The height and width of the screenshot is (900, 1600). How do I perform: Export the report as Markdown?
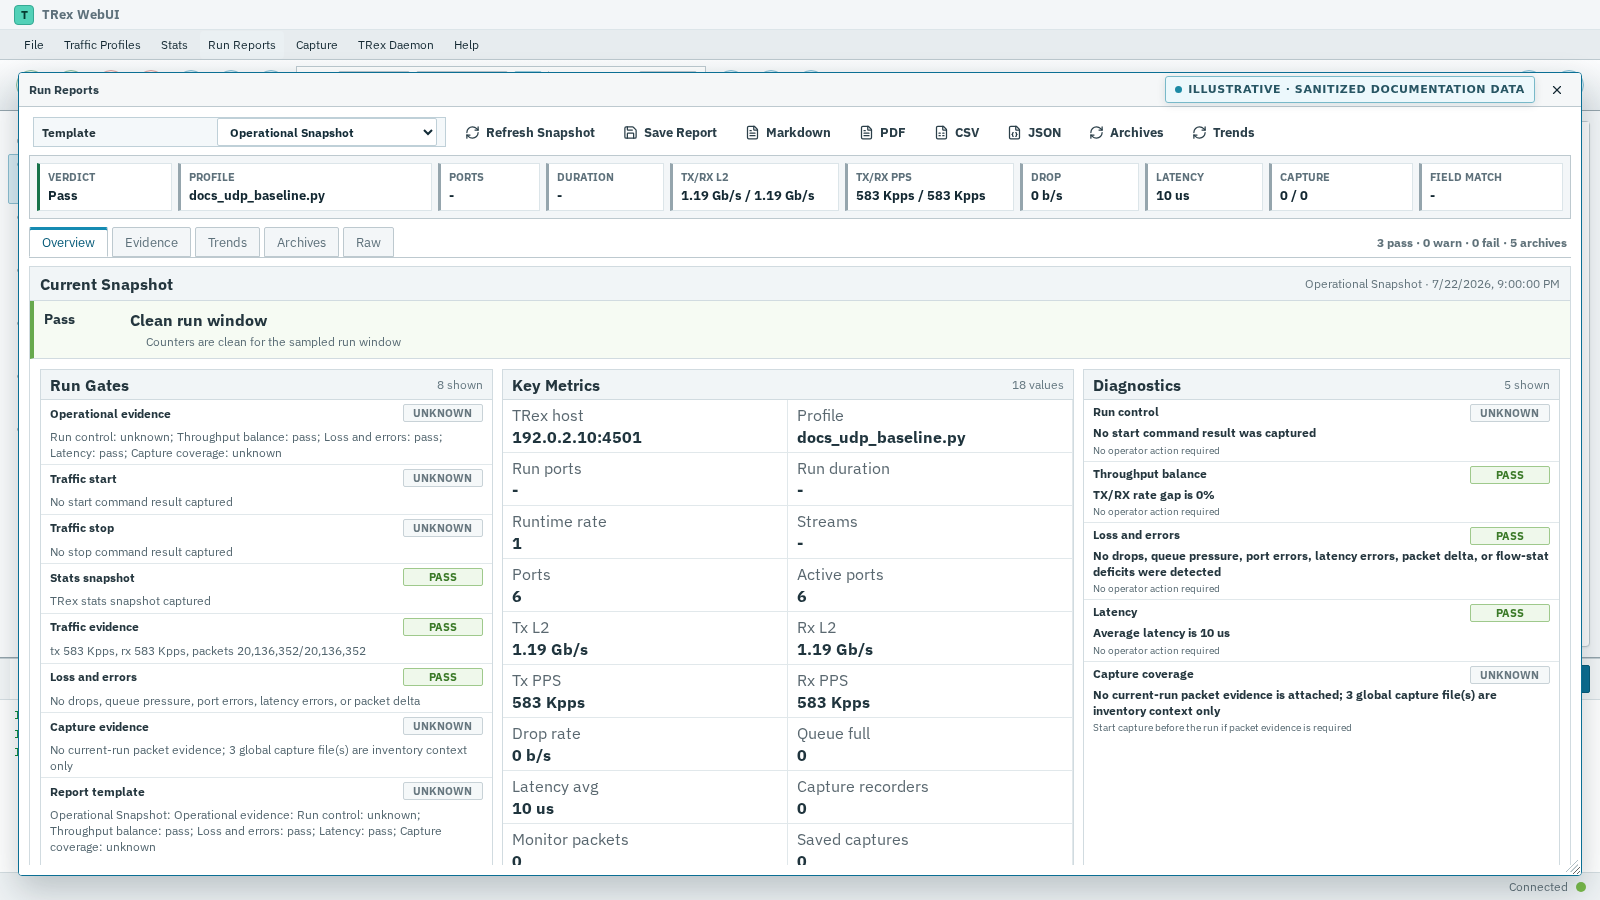click(x=788, y=133)
